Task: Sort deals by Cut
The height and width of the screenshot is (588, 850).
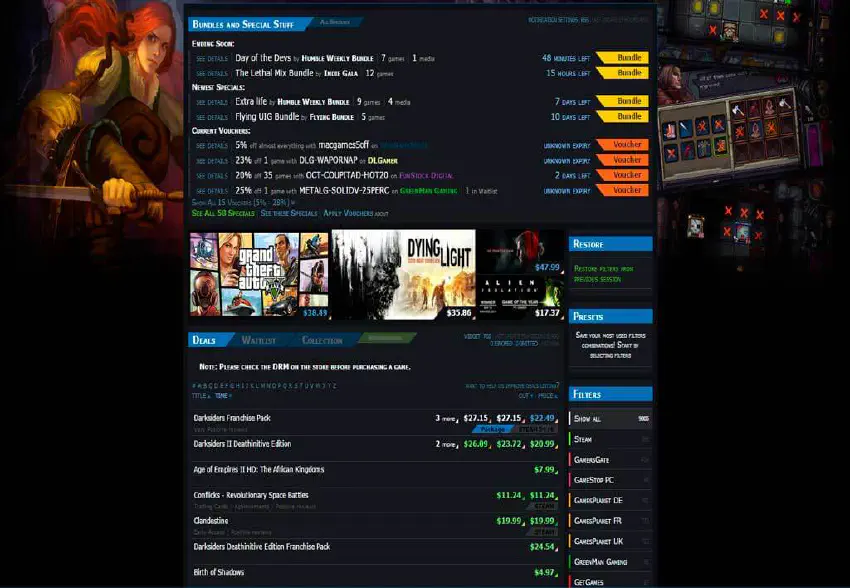Action: [x=525, y=396]
